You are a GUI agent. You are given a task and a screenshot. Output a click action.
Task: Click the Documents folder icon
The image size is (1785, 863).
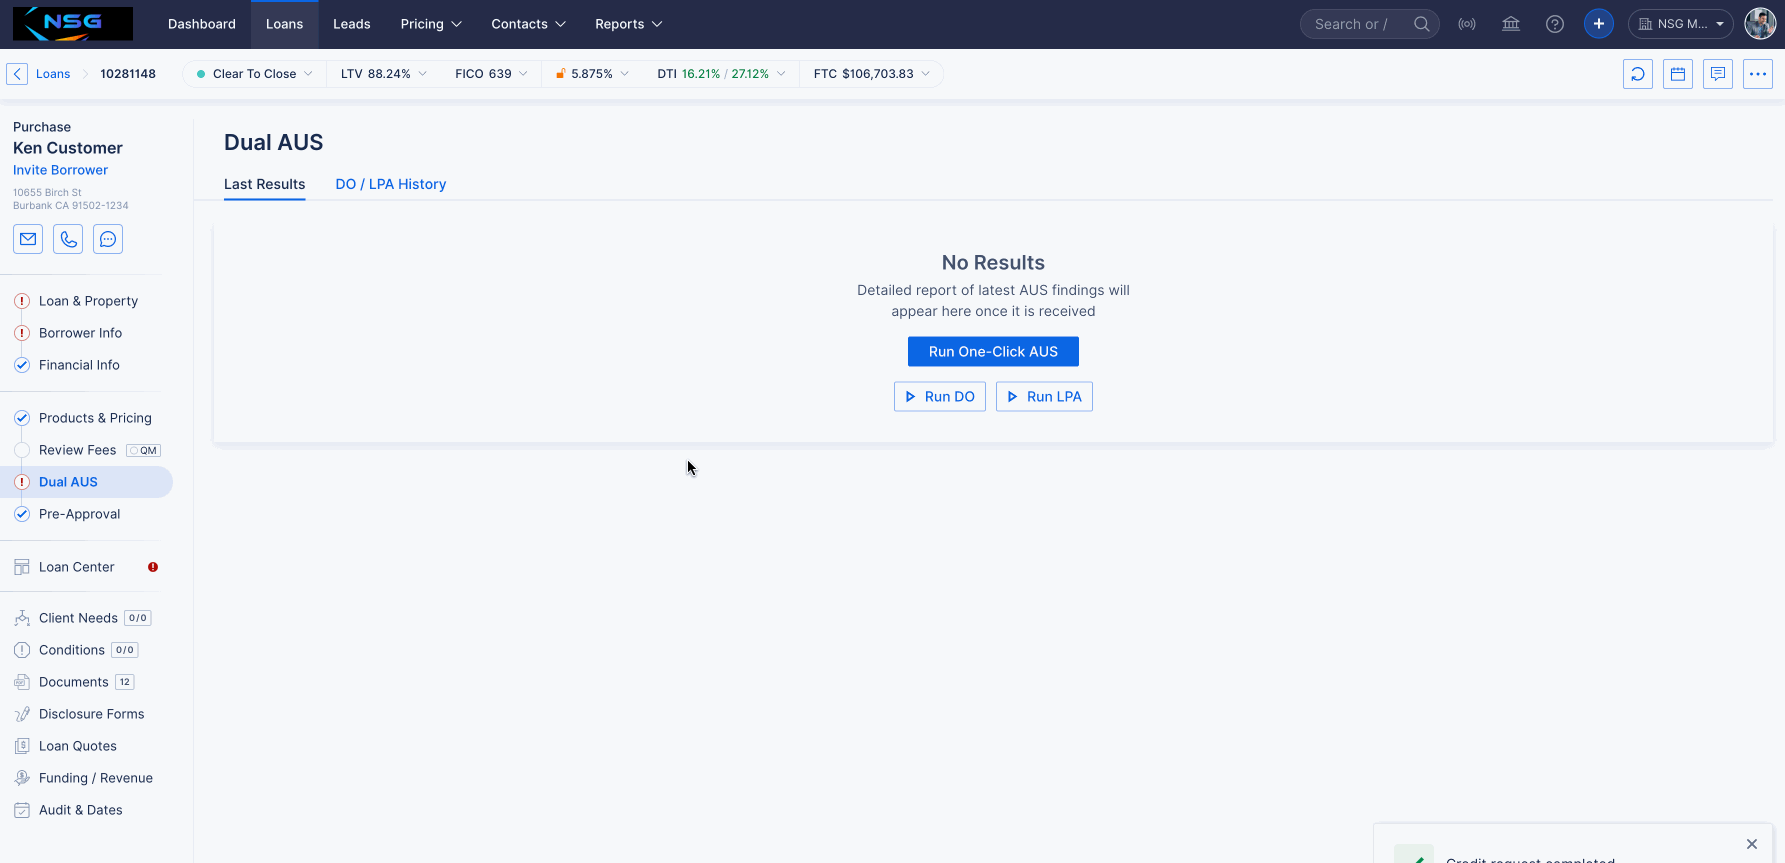tap(22, 682)
